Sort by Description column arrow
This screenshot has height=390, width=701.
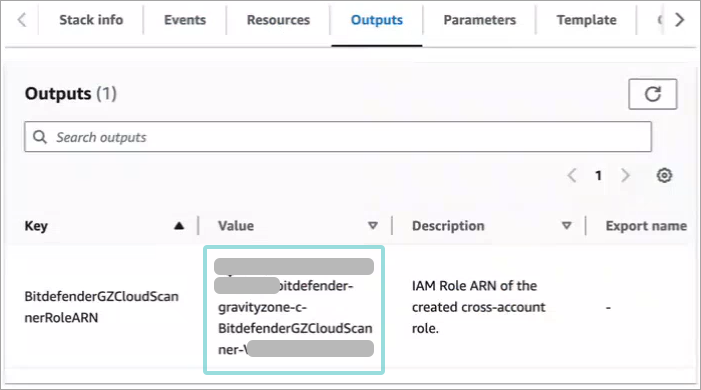coord(566,226)
